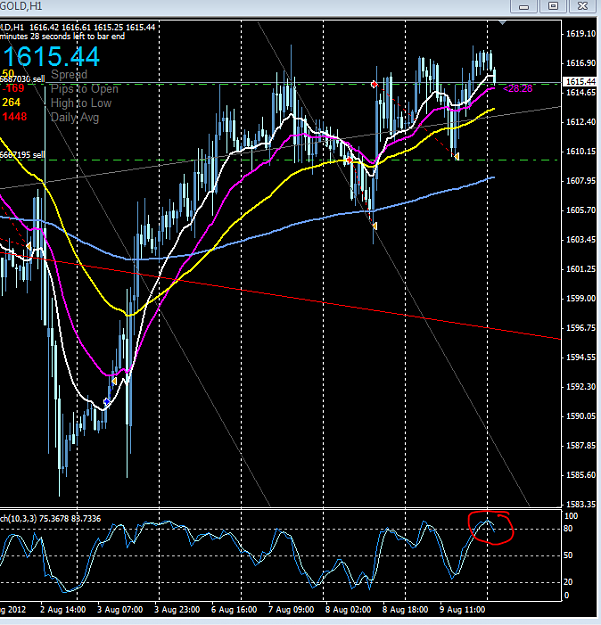Click the High to Low label

pyautogui.click(x=81, y=103)
